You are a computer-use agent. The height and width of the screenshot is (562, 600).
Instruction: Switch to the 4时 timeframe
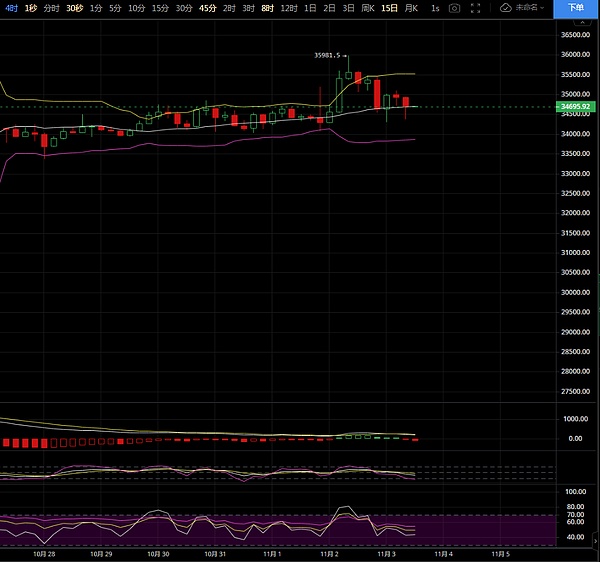pos(11,8)
